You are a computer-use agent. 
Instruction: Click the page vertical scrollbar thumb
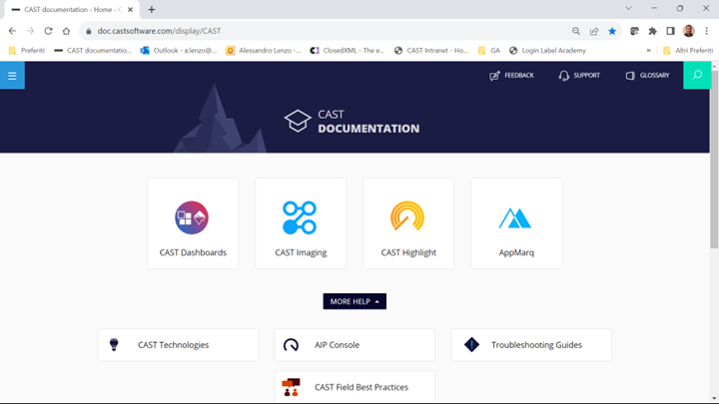(x=714, y=159)
